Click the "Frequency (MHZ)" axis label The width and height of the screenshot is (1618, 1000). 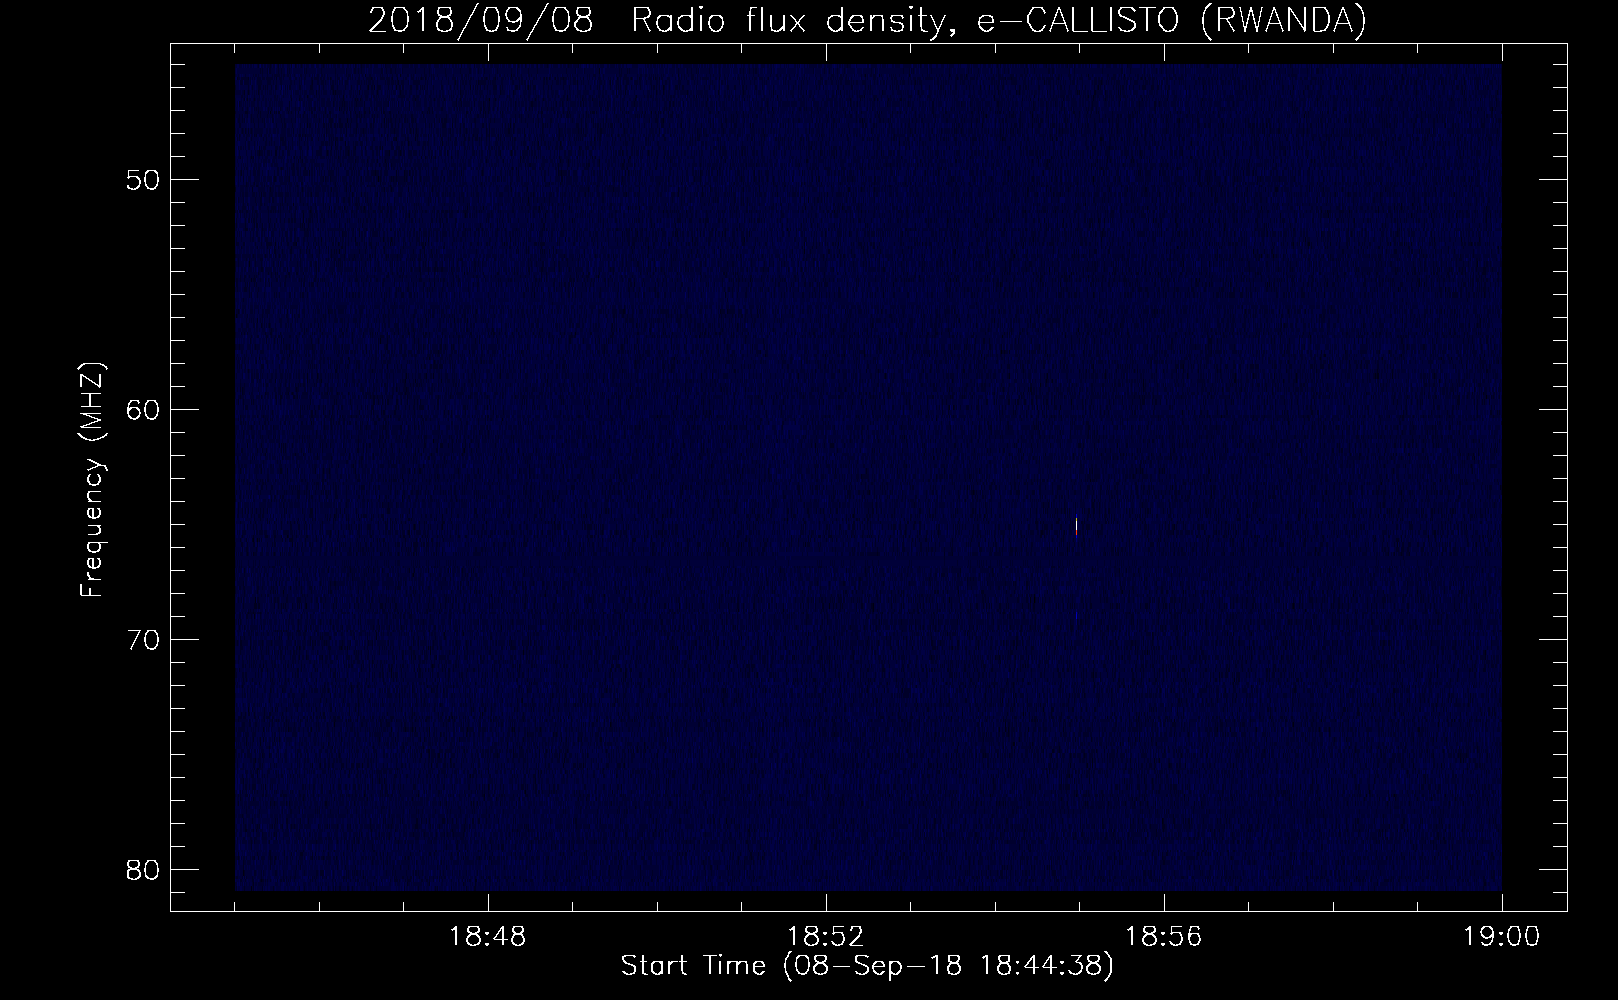coord(93,481)
